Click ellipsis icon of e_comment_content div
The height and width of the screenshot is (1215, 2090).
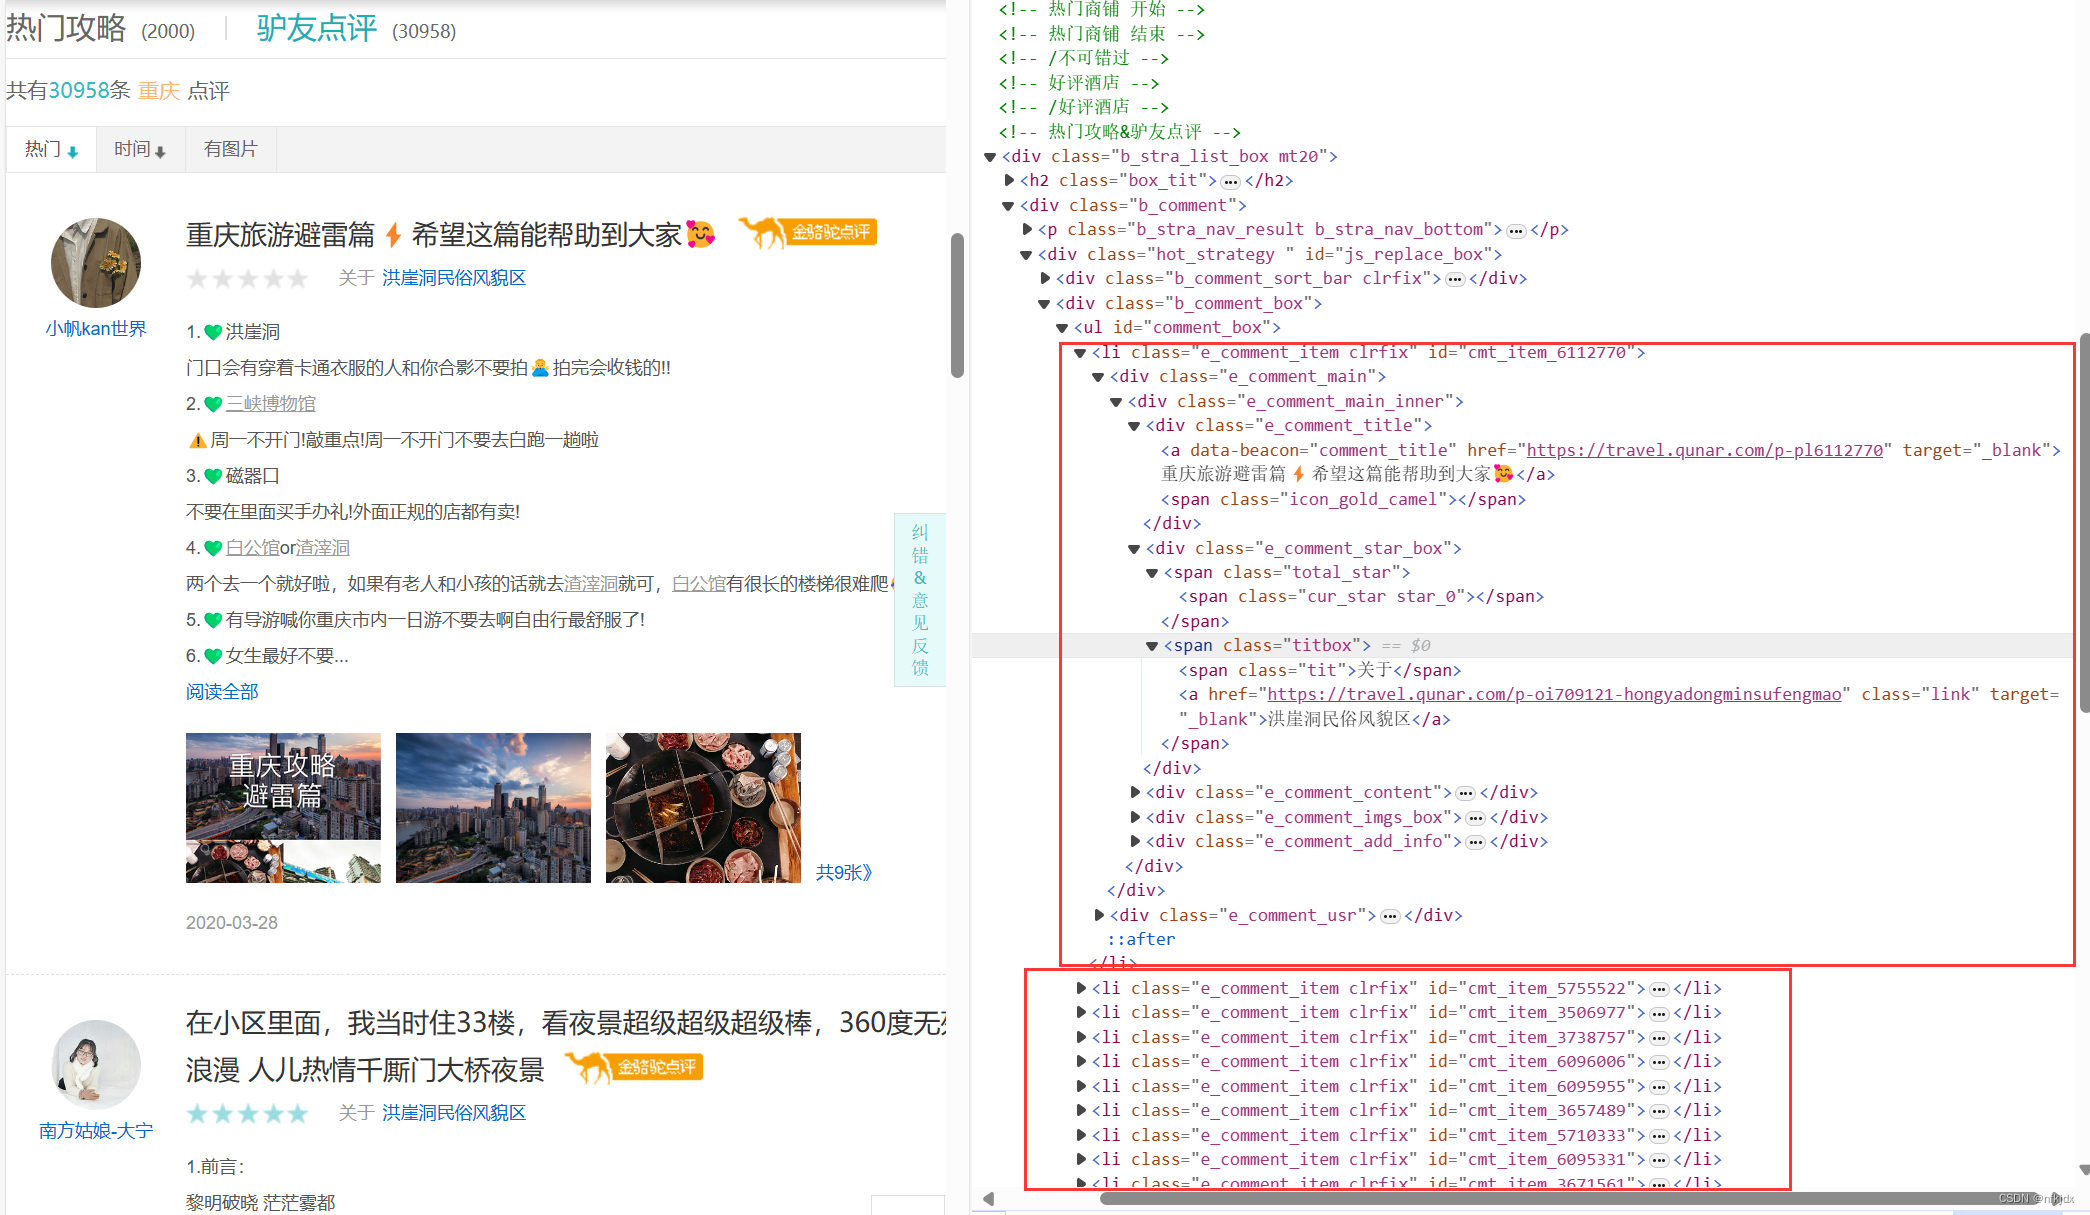click(x=1465, y=793)
